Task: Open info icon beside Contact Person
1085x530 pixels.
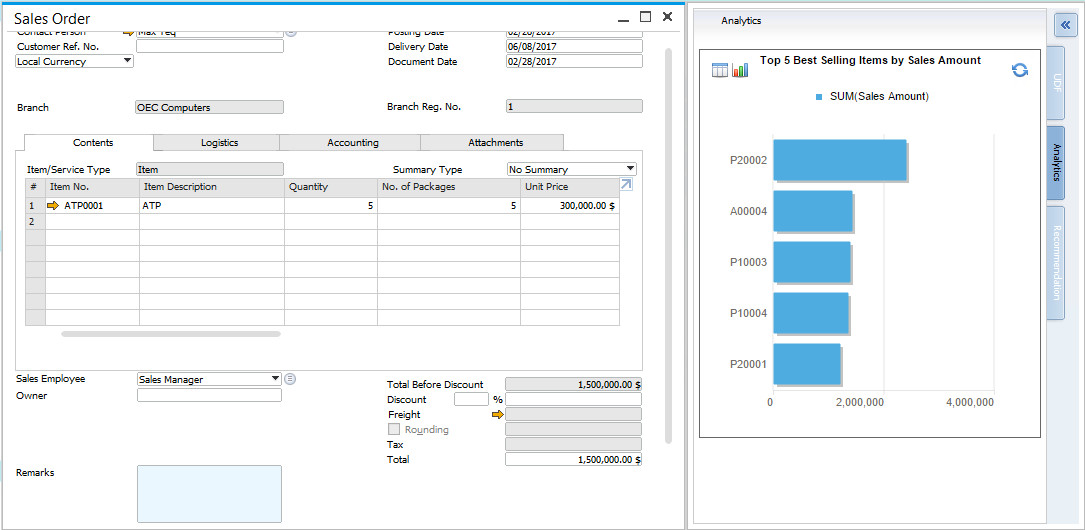Action: (291, 32)
